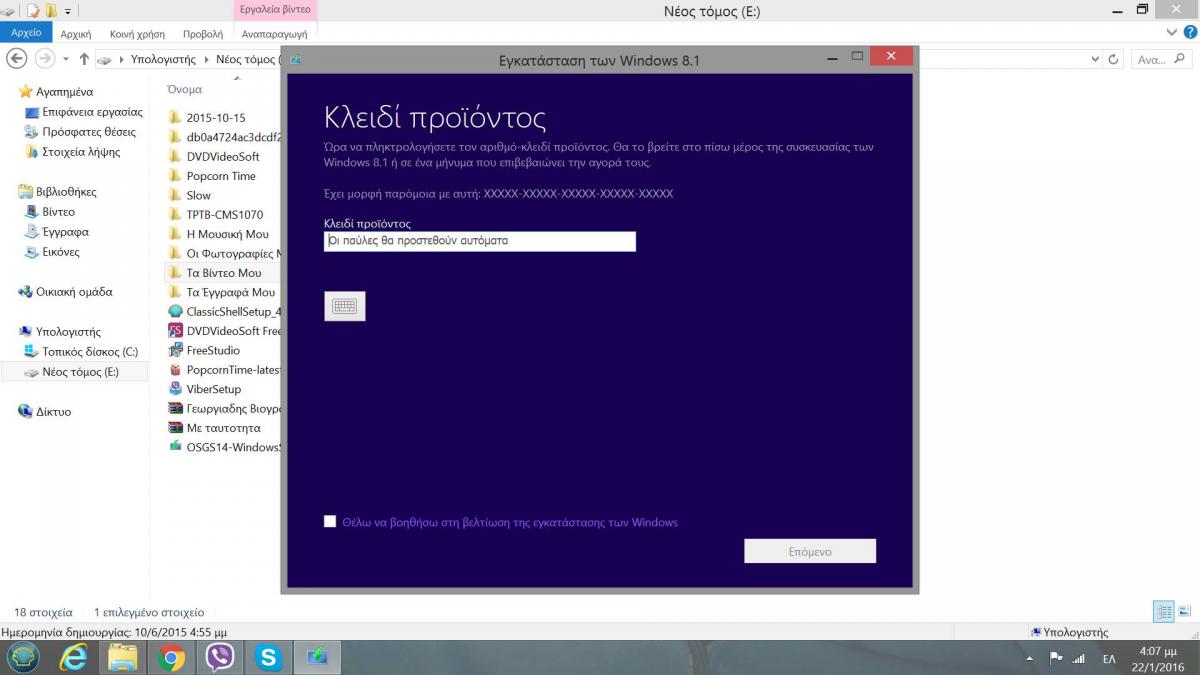Open the Αρχείο menu in Explorer
1200x675 pixels.
[x=26, y=33]
